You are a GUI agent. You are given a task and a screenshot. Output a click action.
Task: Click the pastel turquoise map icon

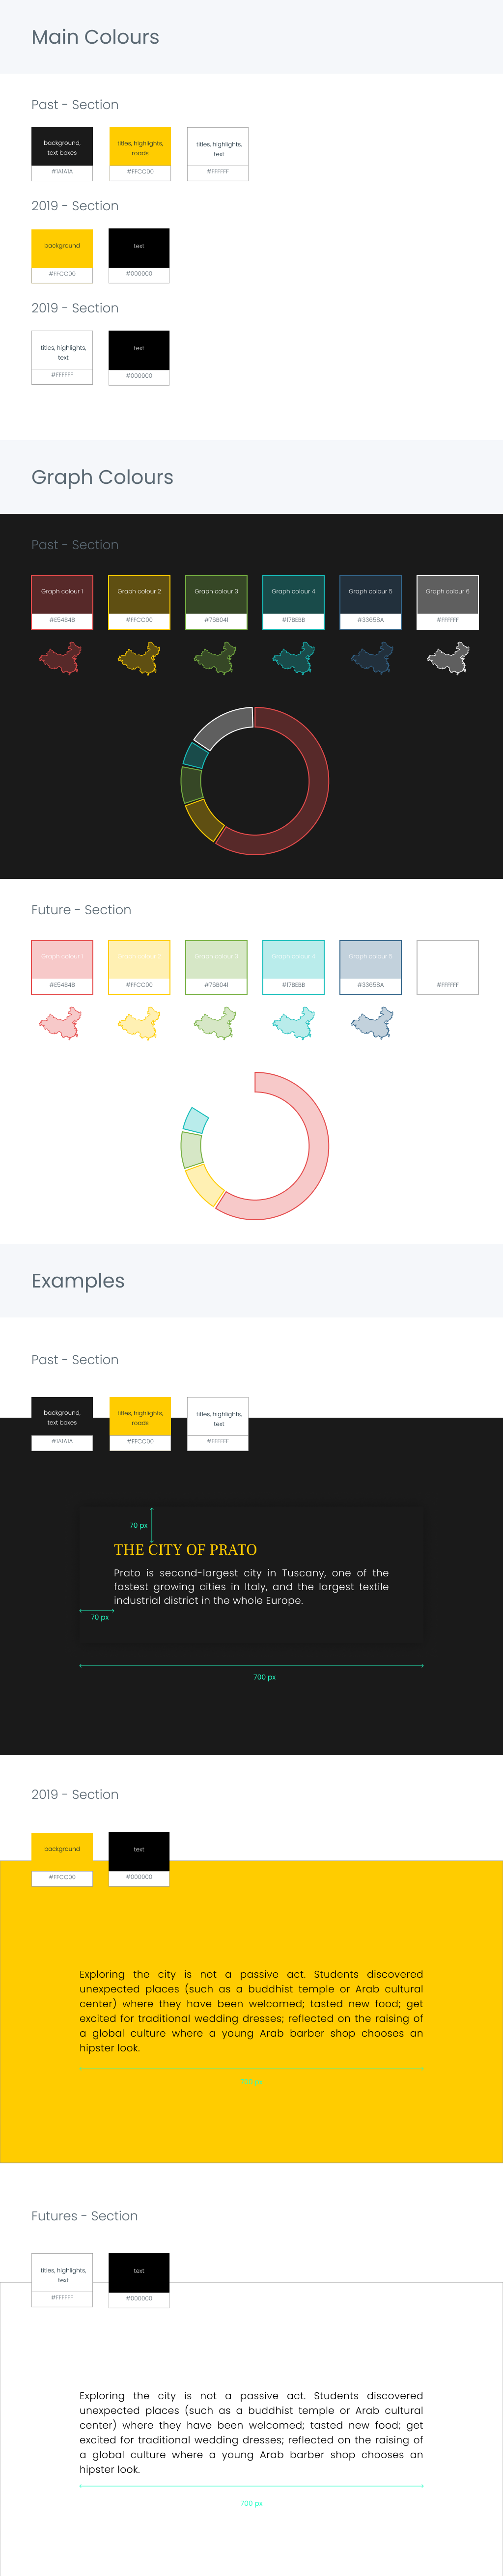point(293,1023)
